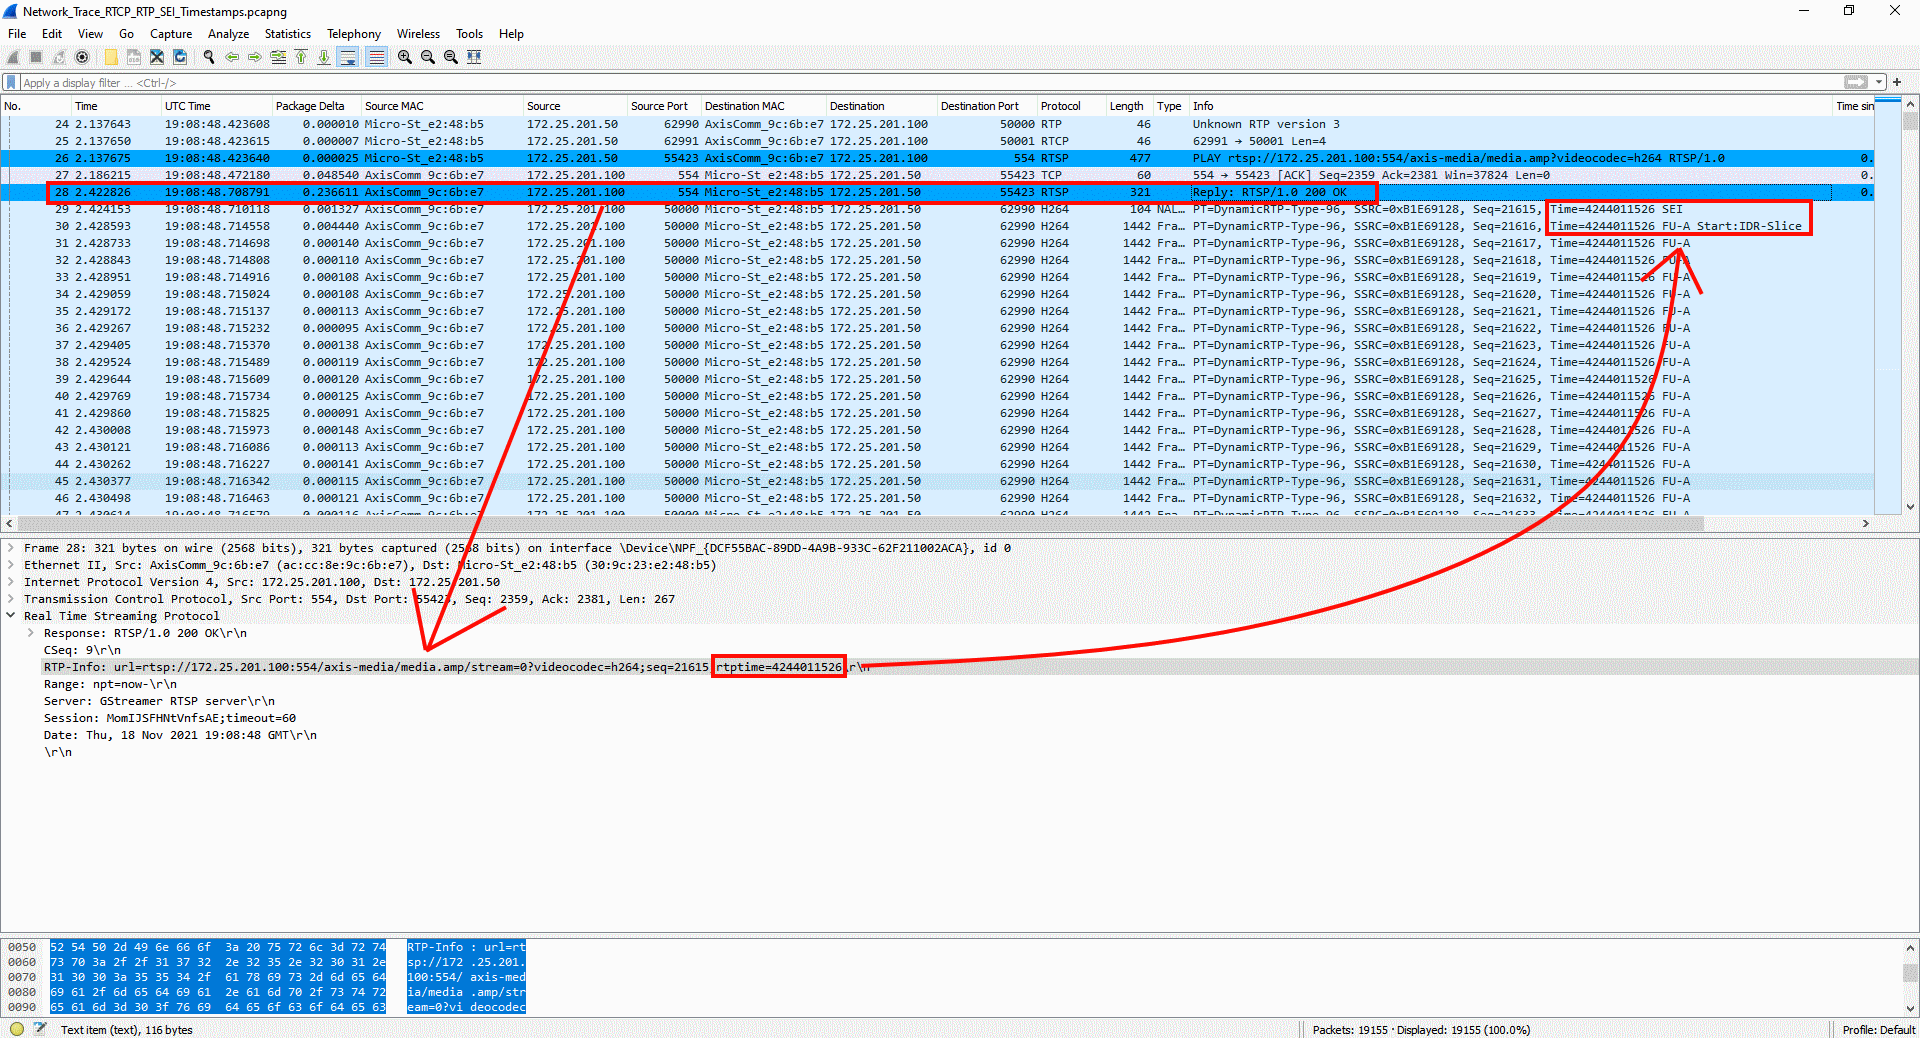Collapse the Real Time Streaming Protocol section
This screenshot has height=1038, width=1920.
coord(11,616)
